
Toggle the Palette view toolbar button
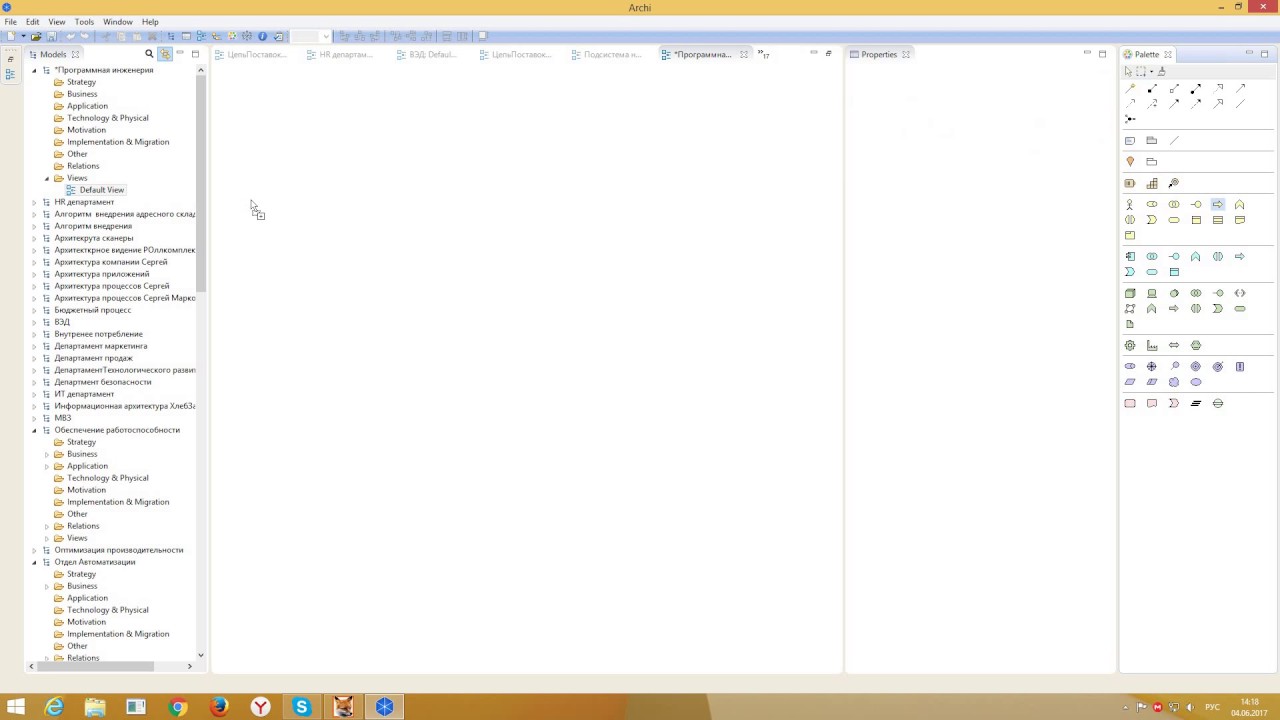232,36
